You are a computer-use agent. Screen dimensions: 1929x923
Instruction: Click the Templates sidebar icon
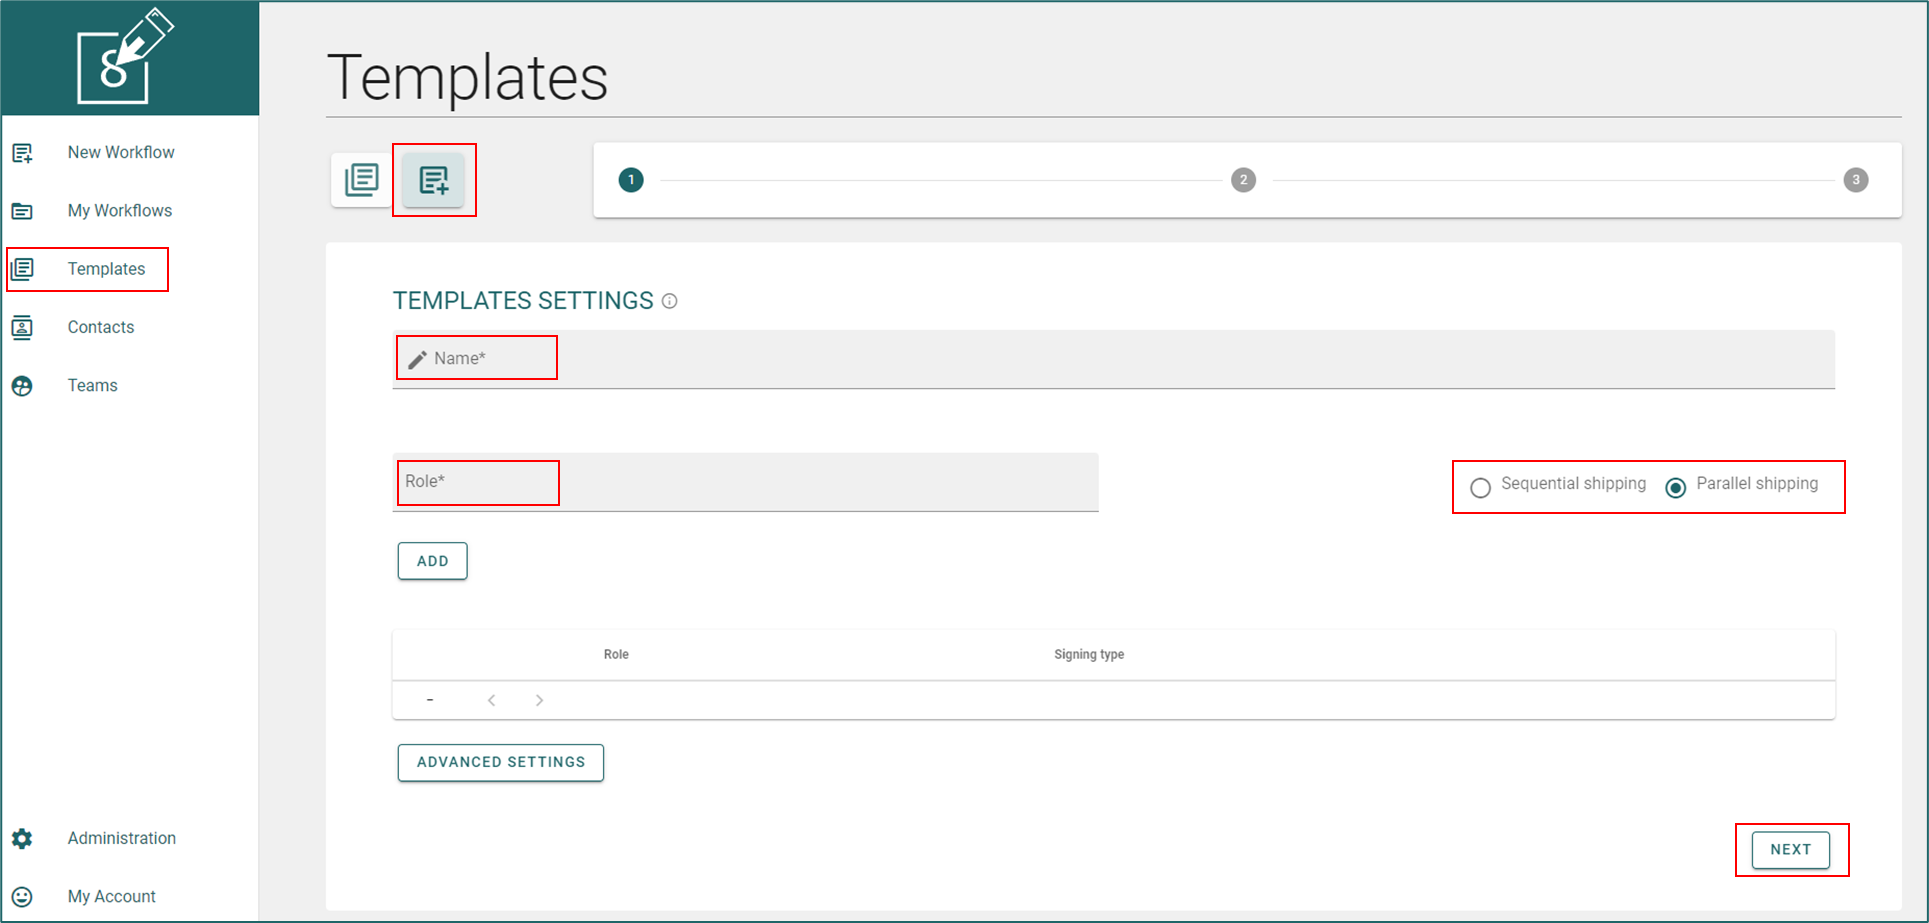coord(22,269)
